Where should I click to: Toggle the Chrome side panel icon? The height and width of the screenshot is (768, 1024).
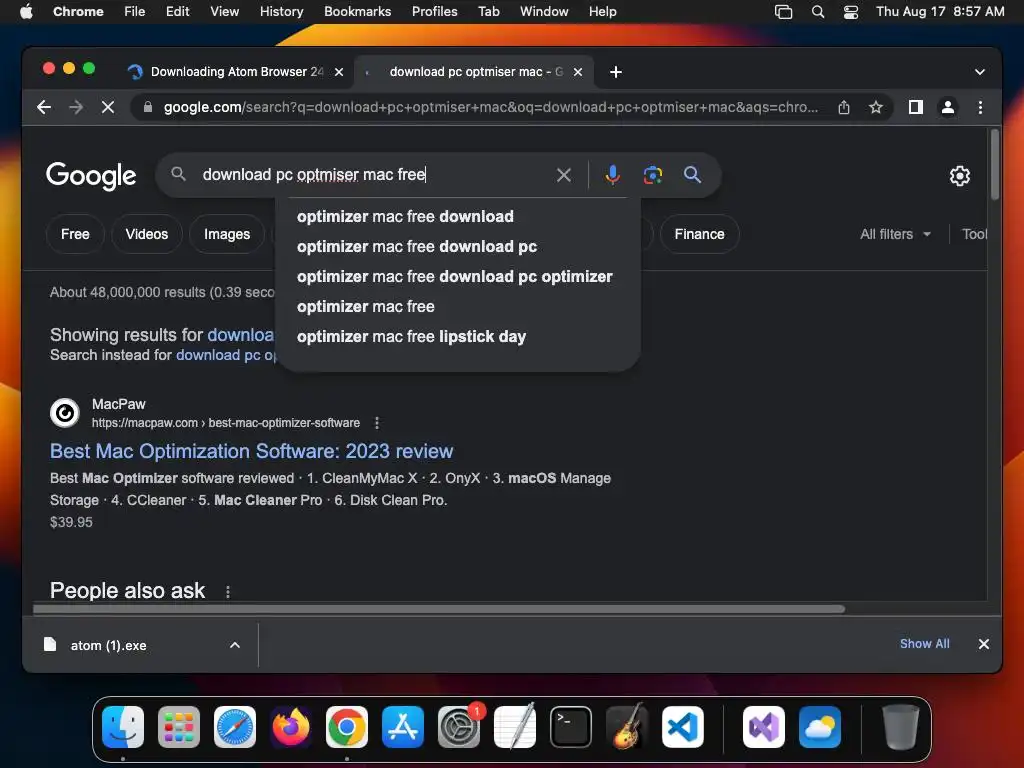916,107
